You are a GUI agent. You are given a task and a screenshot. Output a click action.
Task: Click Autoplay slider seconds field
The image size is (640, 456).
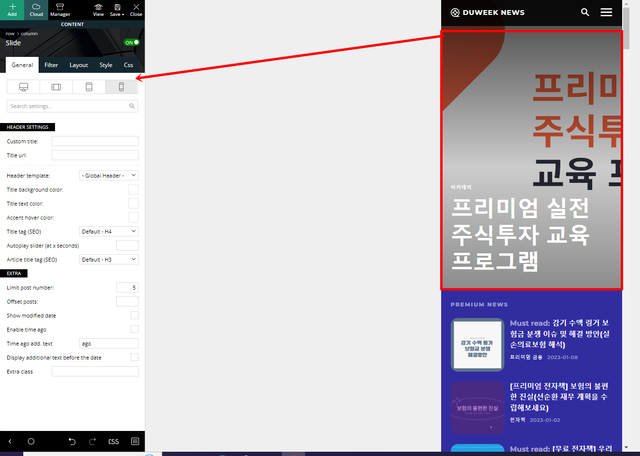(127, 245)
